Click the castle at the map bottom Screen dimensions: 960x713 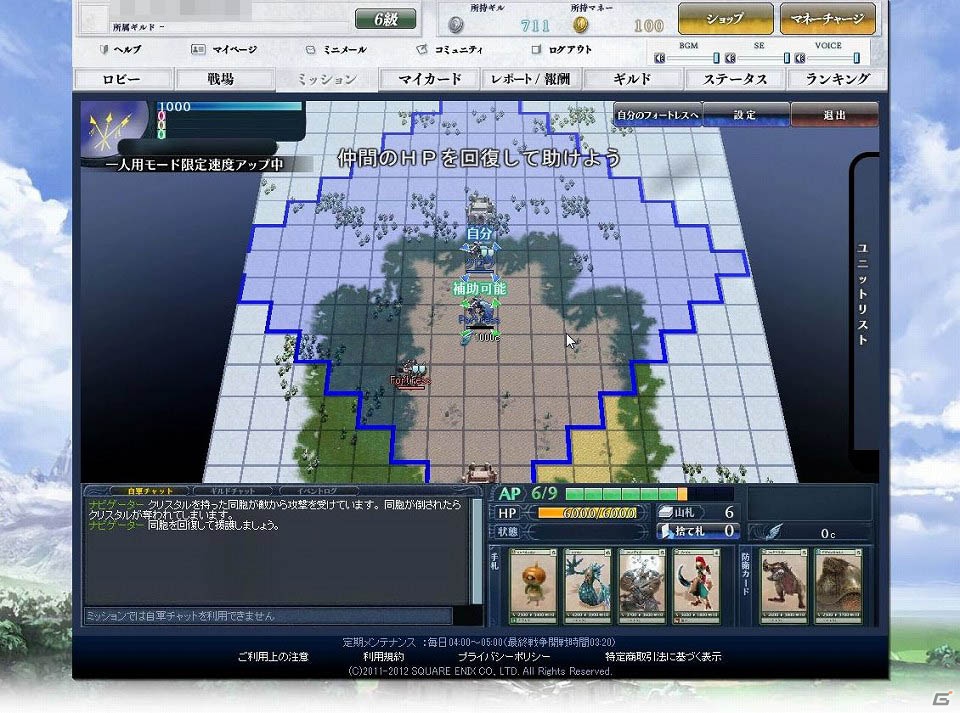(481, 472)
